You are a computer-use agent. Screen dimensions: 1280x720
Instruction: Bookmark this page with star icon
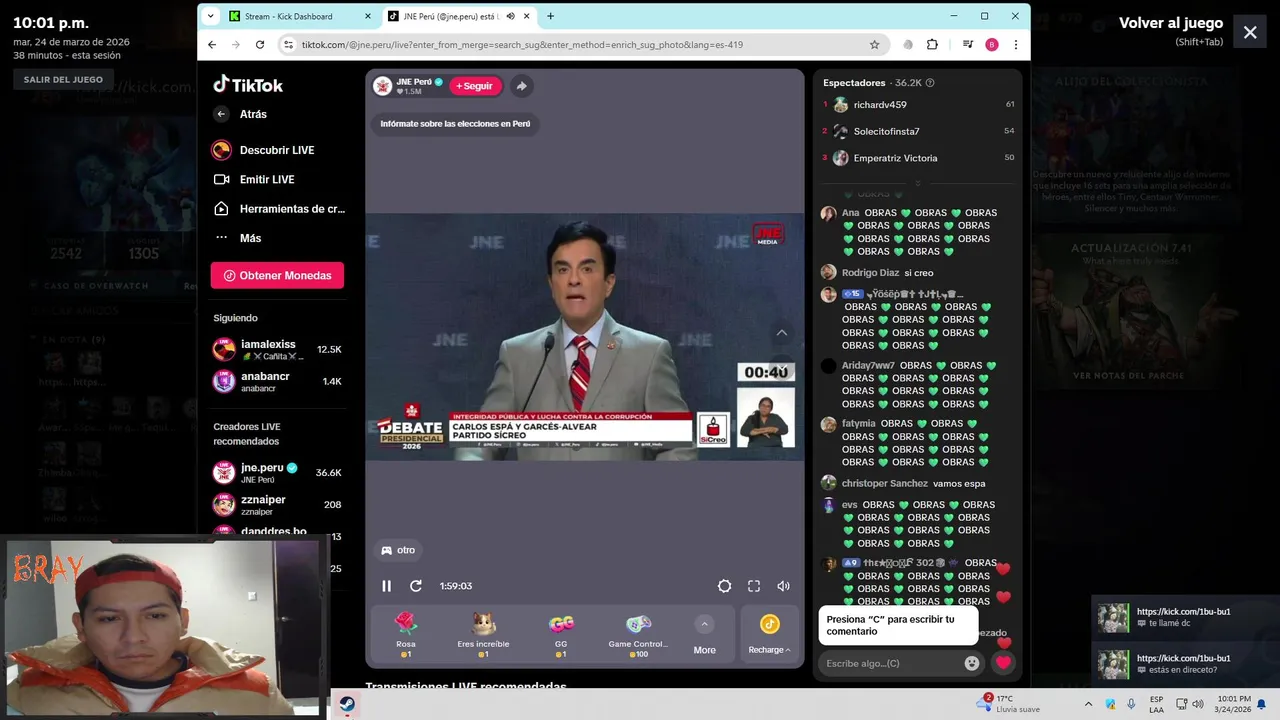[x=874, y=45]
